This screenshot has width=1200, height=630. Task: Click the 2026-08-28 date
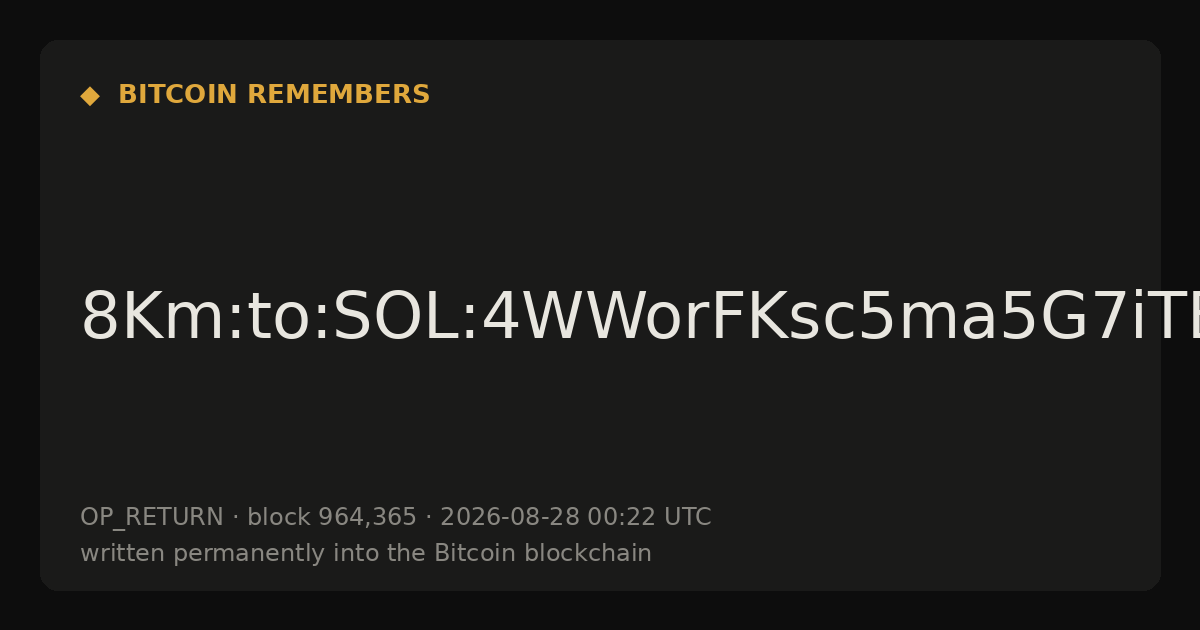509,517
